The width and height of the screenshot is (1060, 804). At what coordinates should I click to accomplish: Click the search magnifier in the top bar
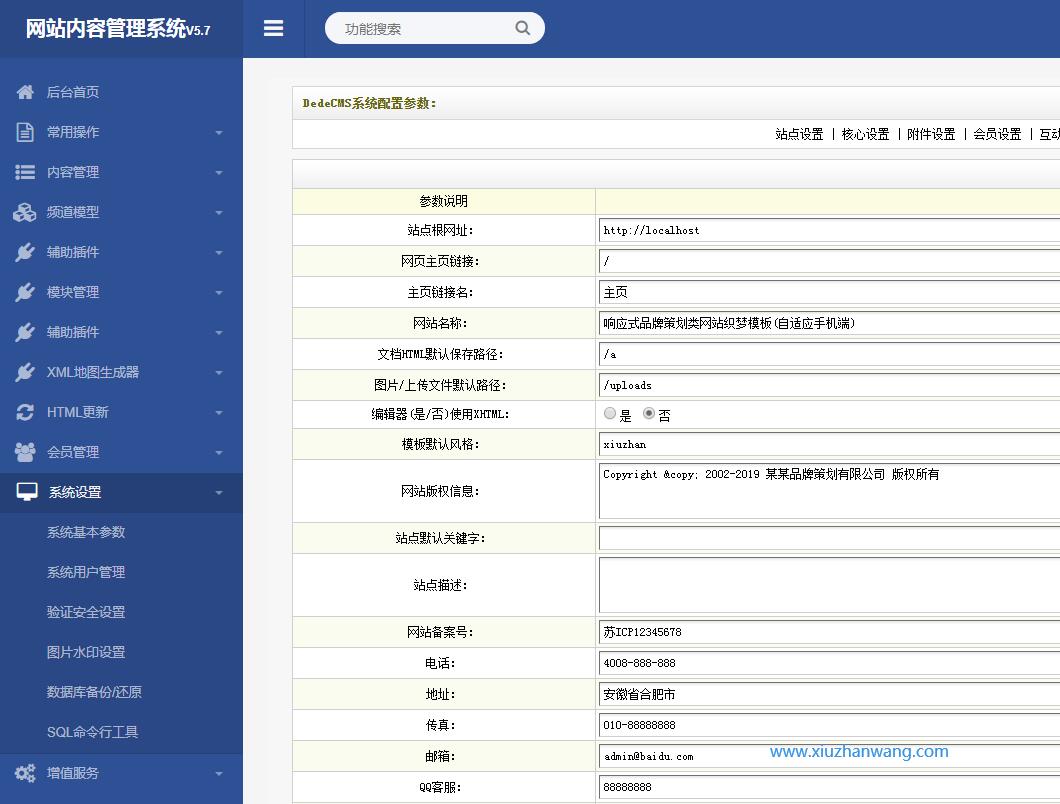pos(522,28)
